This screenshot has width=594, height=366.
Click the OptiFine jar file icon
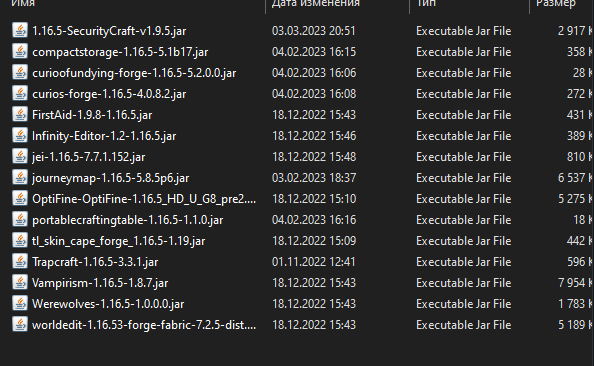[20, 199]
